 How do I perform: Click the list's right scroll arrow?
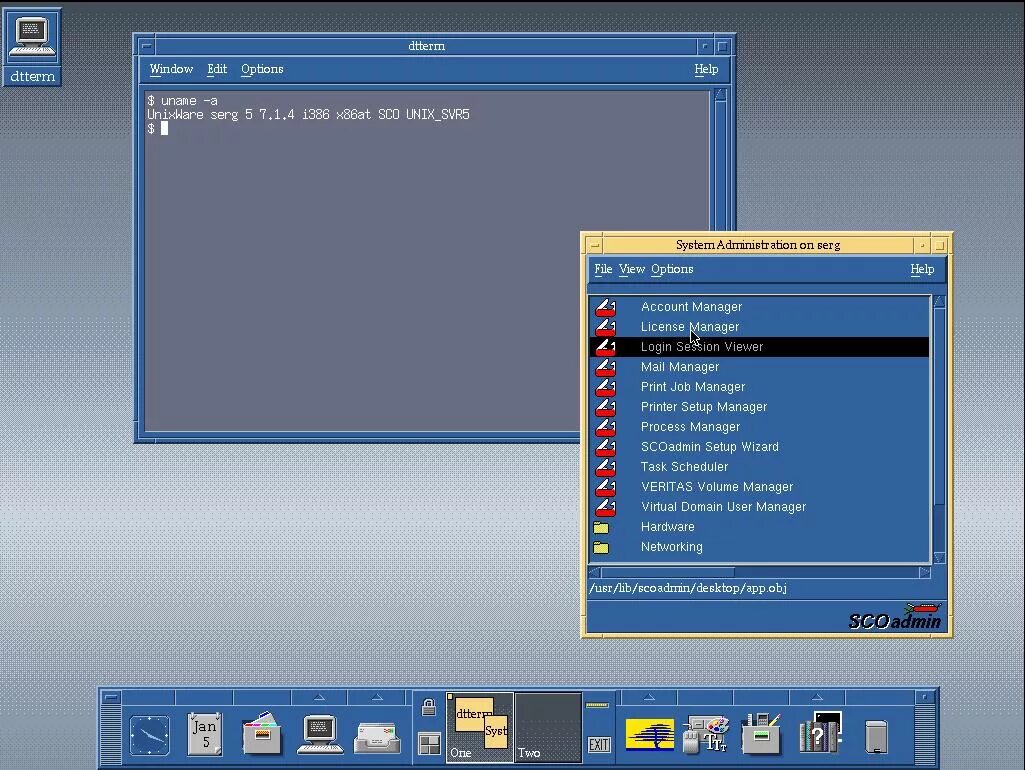pyautogui.click(x=924, y=573)
